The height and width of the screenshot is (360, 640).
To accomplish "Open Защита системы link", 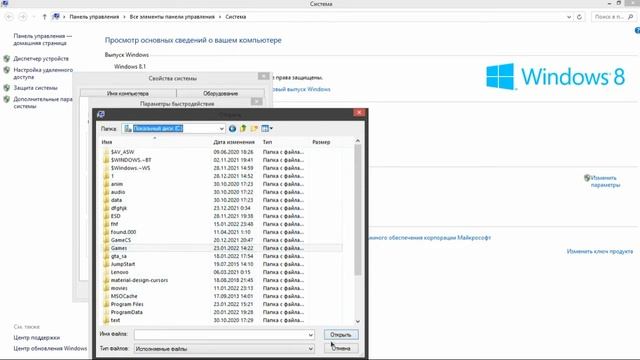I will pyautogui.click(x=36, y=88).
